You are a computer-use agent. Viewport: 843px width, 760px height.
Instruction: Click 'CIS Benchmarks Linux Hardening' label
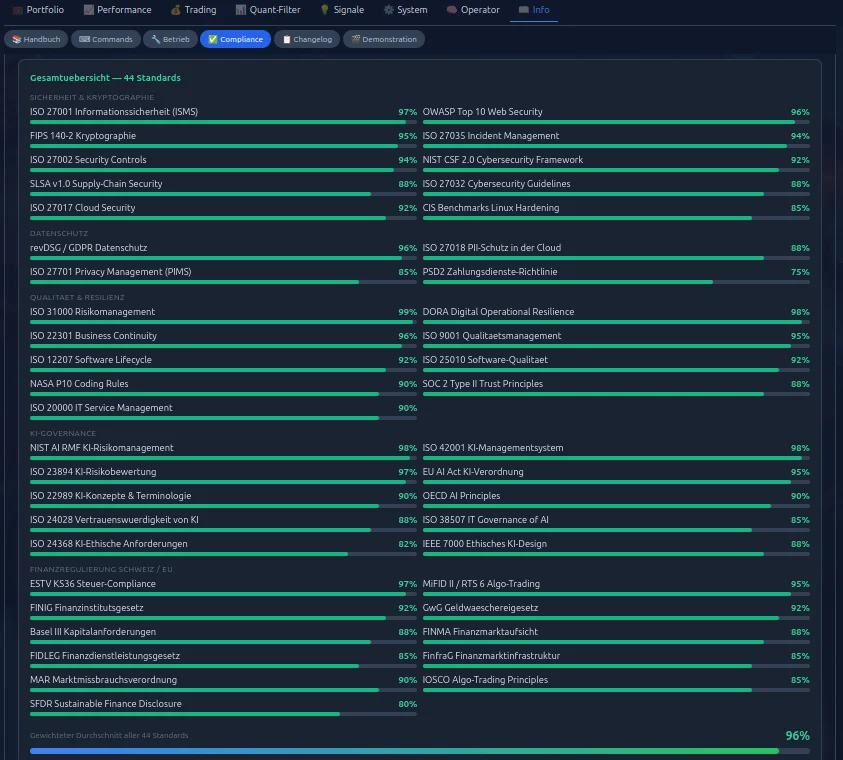pyautogui.click(x=491, y=207)
